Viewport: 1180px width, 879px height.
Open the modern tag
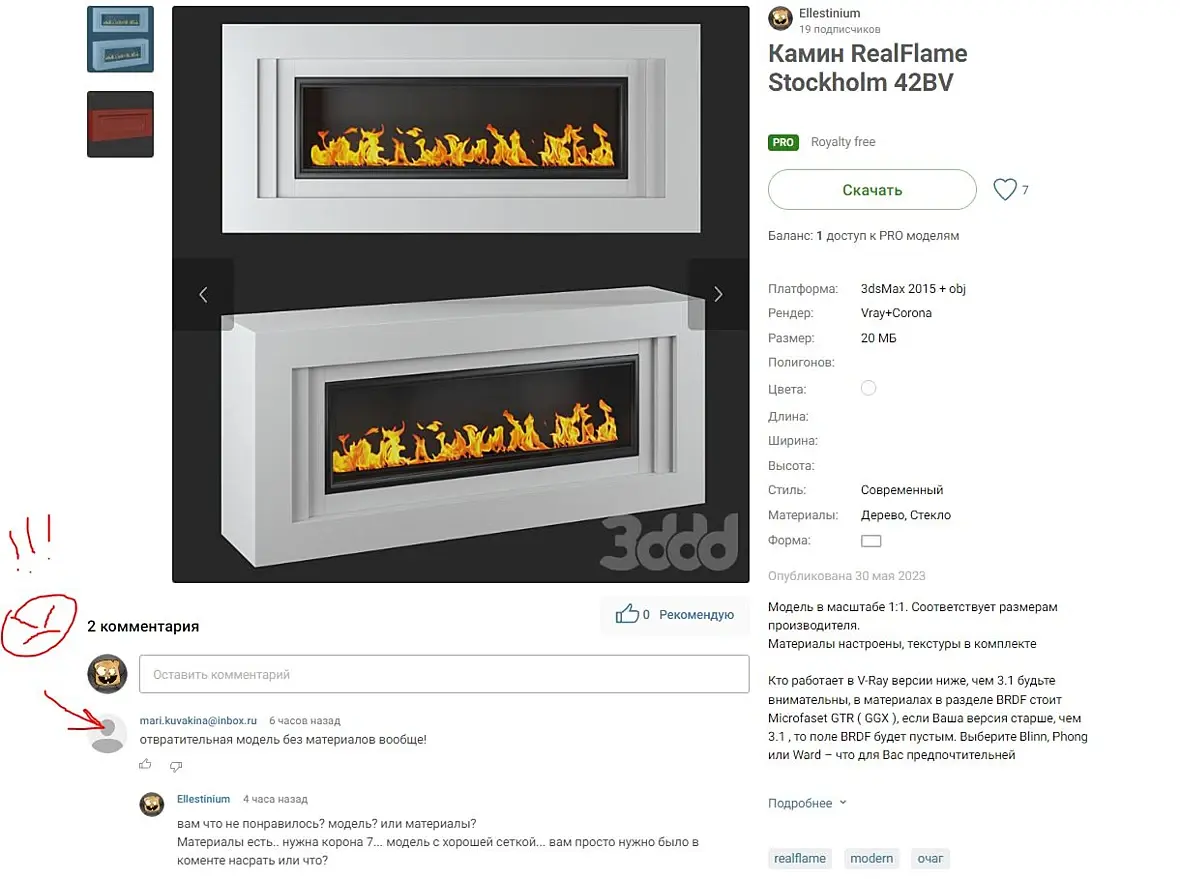point(871,858)
